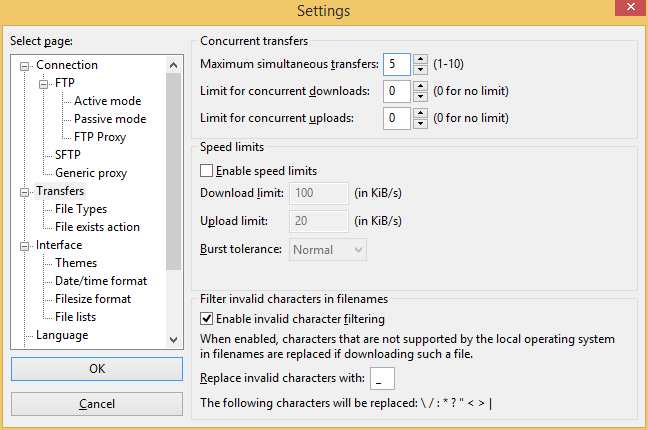
Task: Collapse the FTP tree node
Action: [x=44, y=84]
